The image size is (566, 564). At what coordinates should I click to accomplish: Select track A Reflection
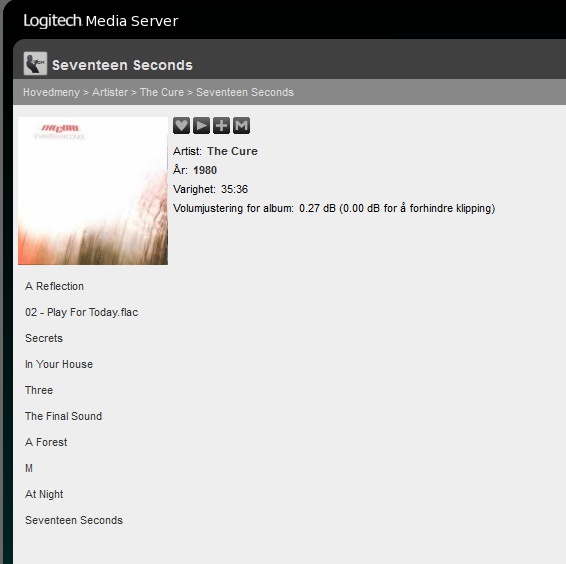coord(55,286)
